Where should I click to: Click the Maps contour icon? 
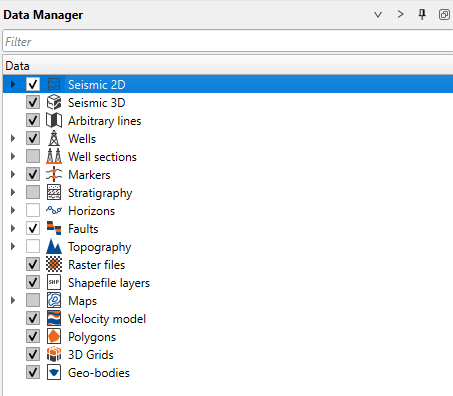point(54,300)
